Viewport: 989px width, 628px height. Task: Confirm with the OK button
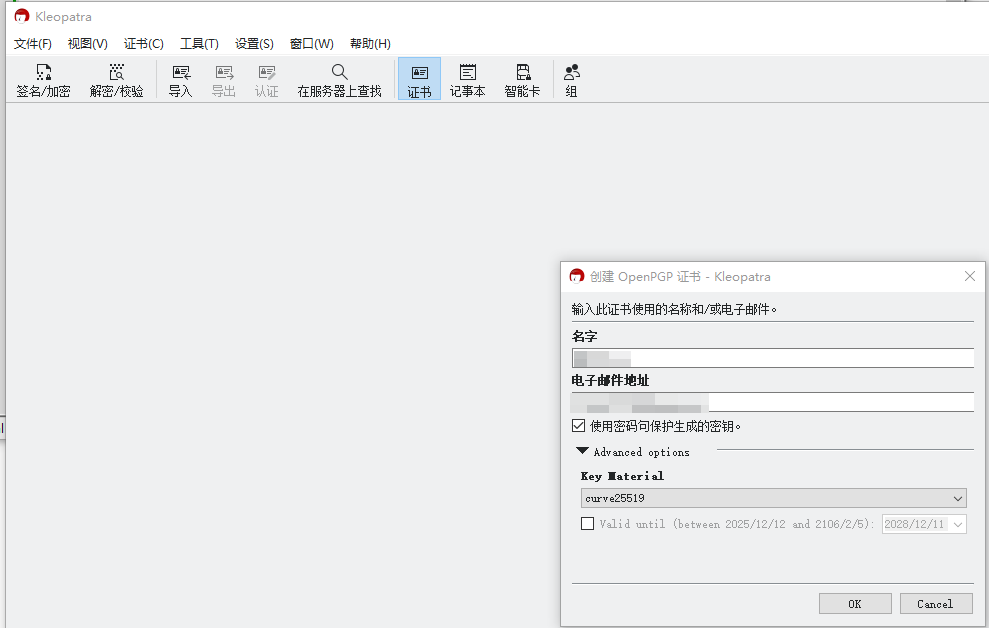coord(855,604)
